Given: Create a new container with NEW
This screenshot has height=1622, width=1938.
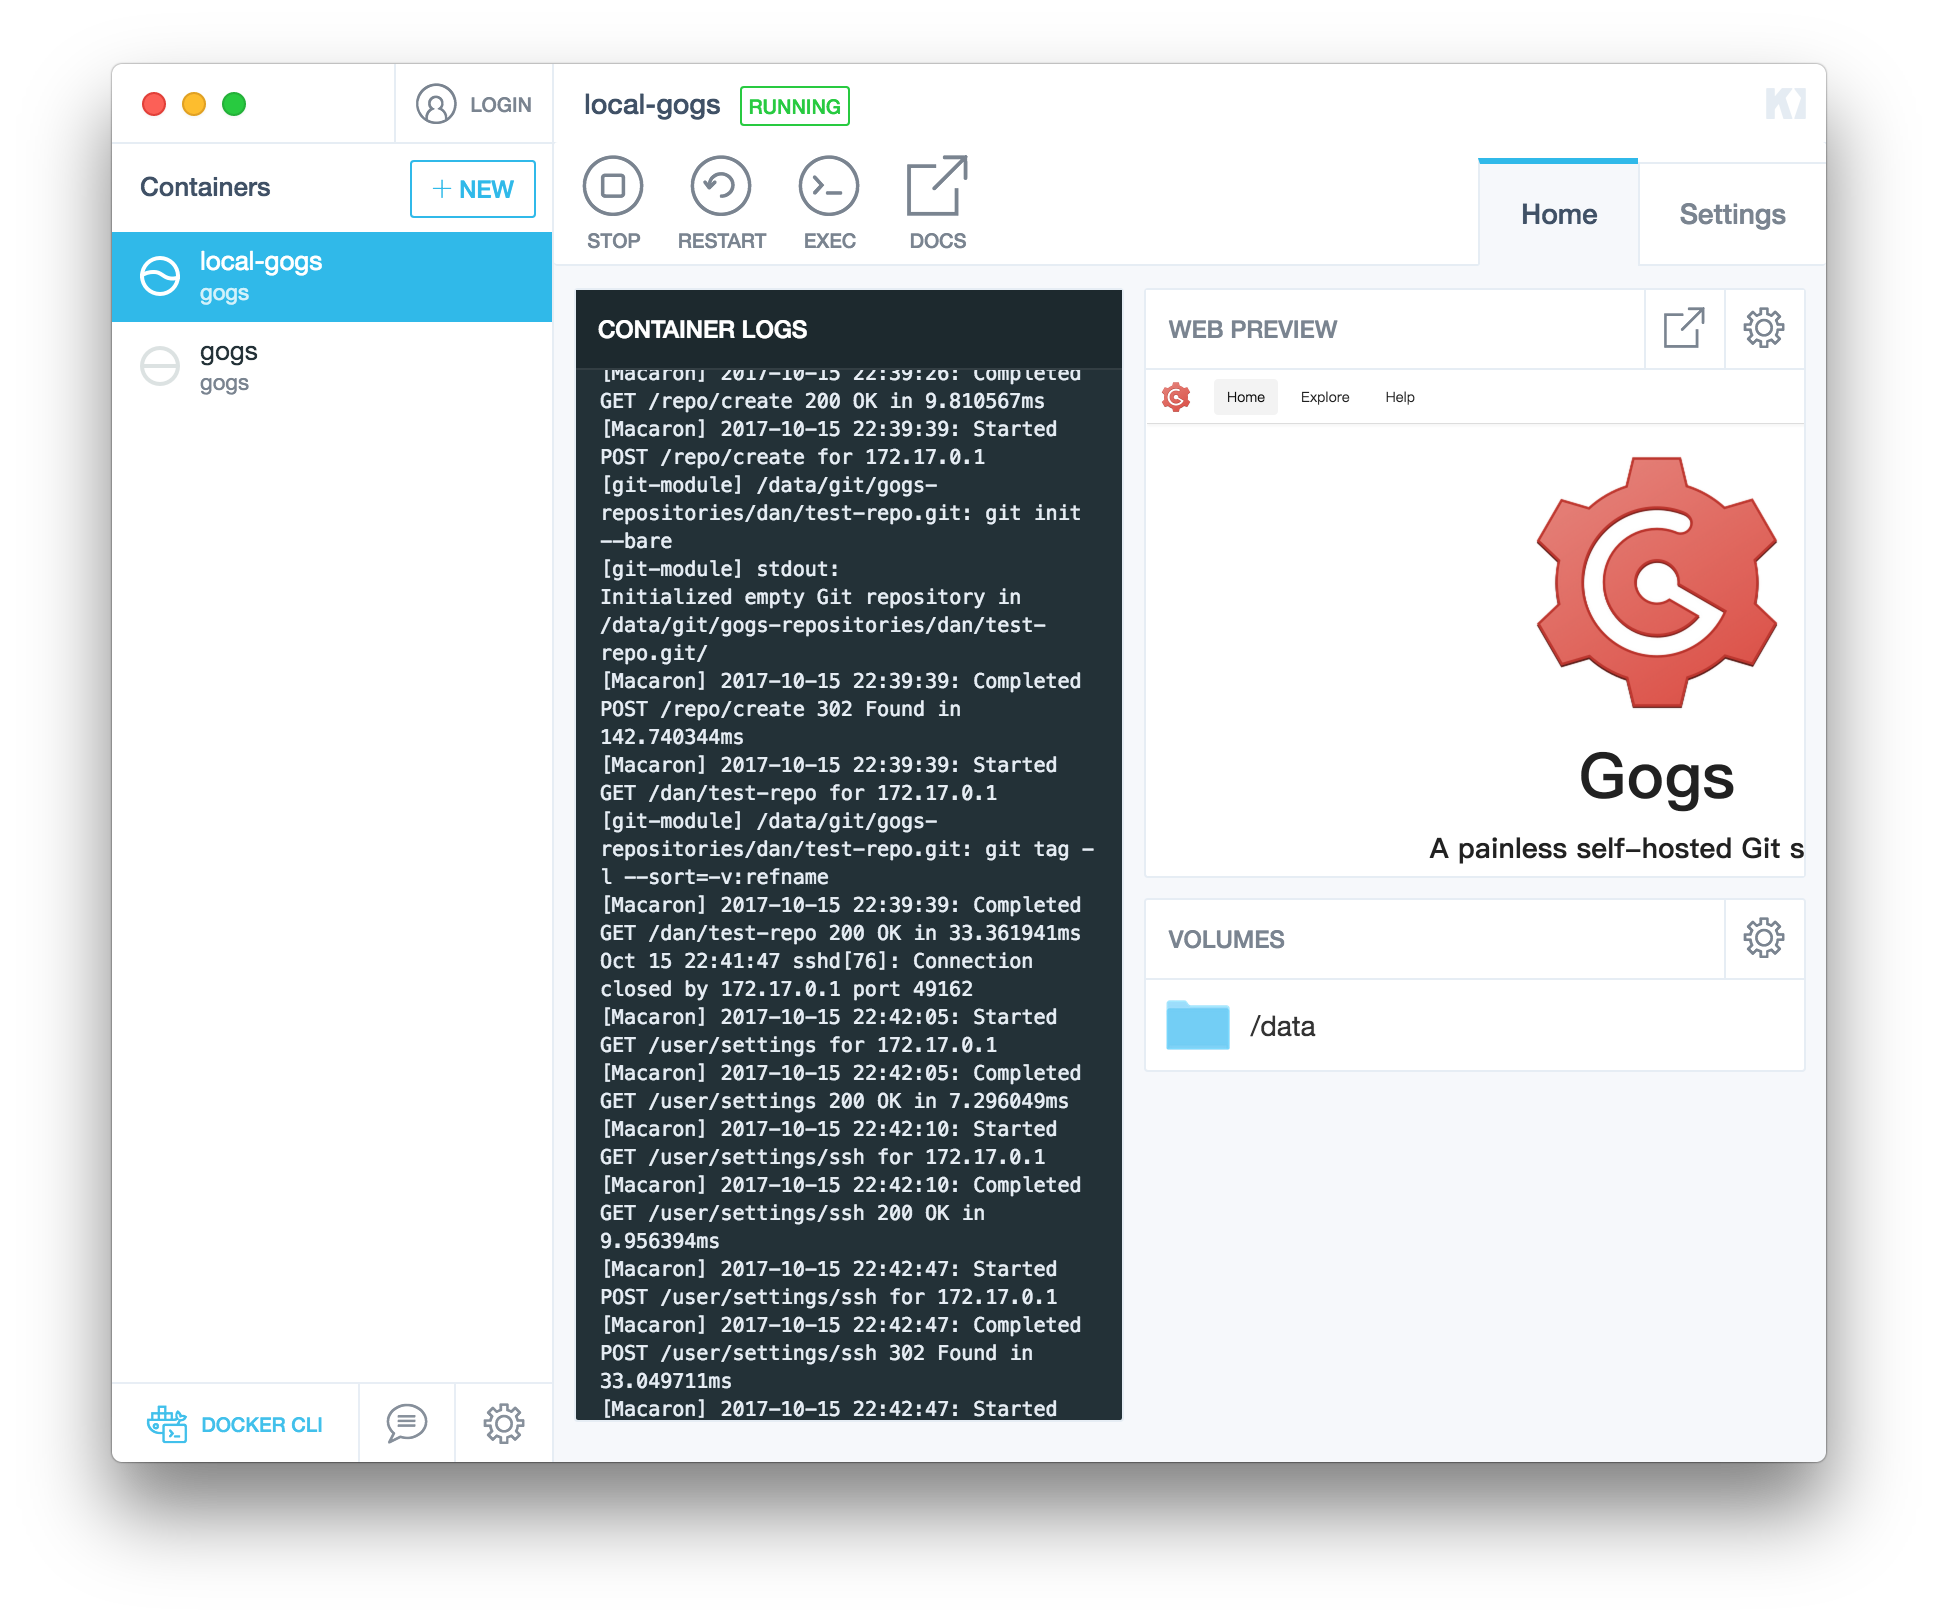Looking at the screenshot, I should tap(473, 189).
